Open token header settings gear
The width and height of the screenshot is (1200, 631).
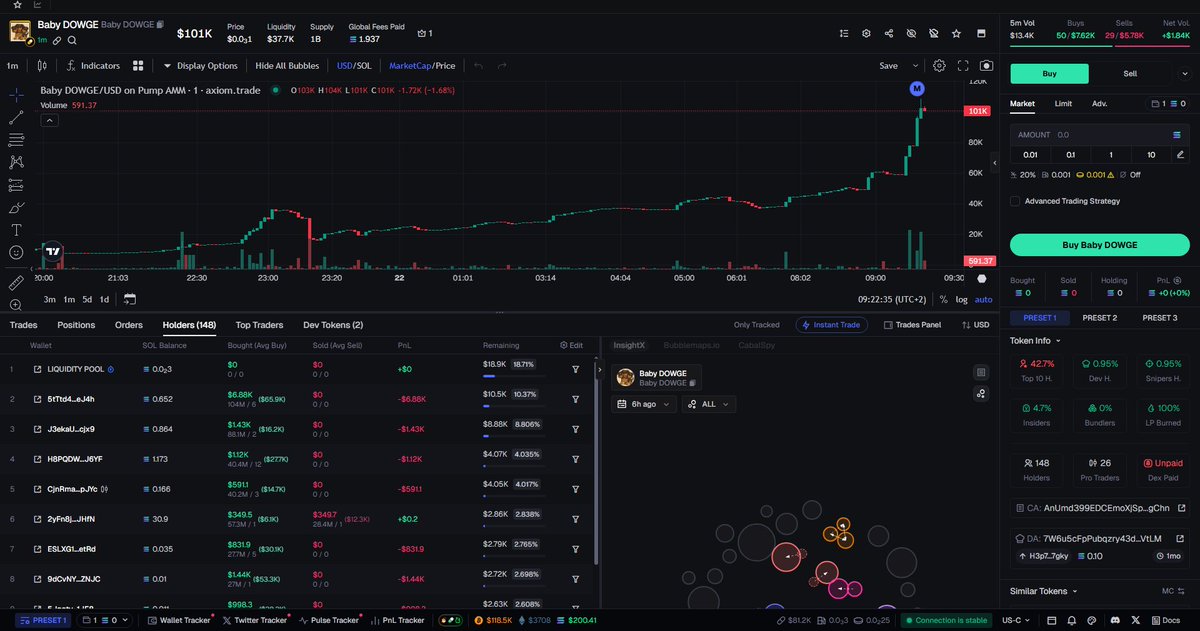pyautogui.click(x=866, y=33)
